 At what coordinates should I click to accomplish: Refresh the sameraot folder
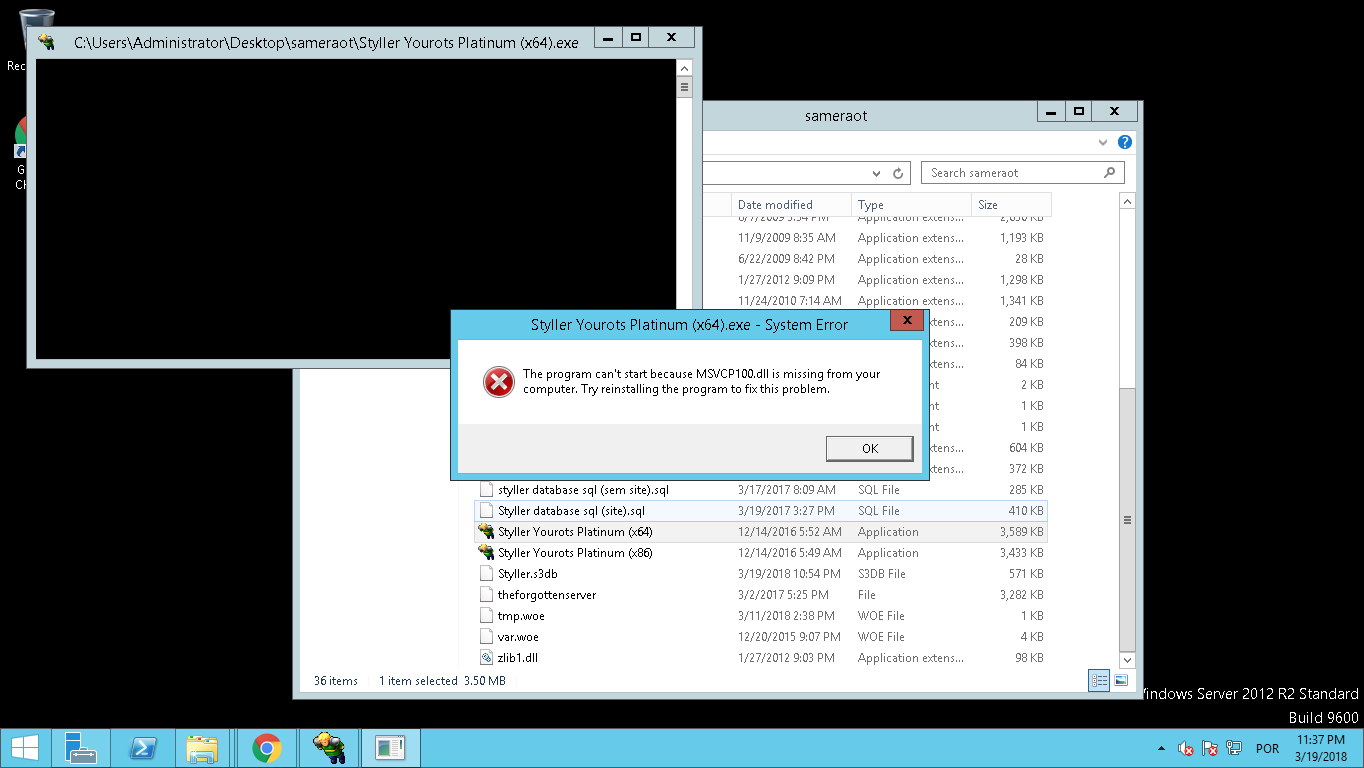(898, 173)
